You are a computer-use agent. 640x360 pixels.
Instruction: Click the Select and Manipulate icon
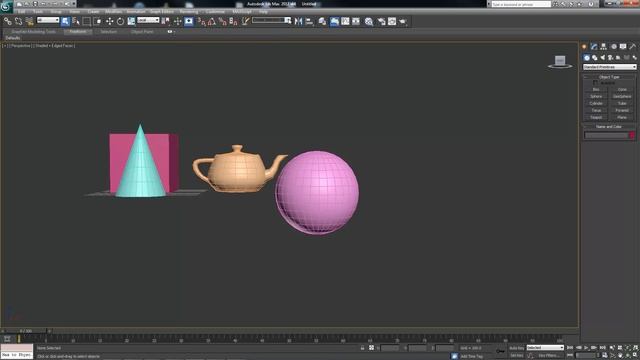pos(177,21)
